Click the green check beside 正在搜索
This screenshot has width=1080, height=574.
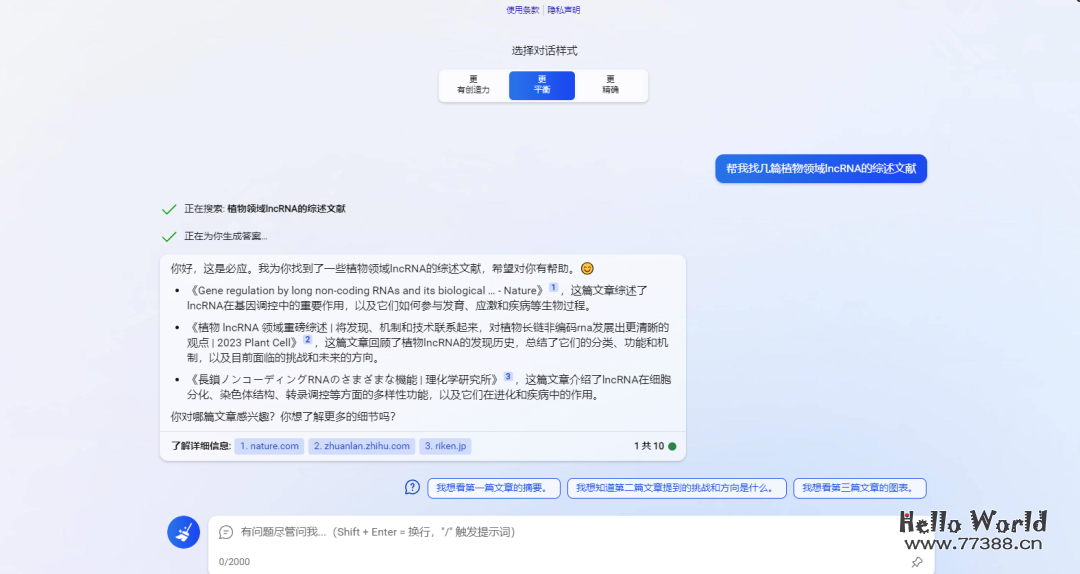coord(169,209)
